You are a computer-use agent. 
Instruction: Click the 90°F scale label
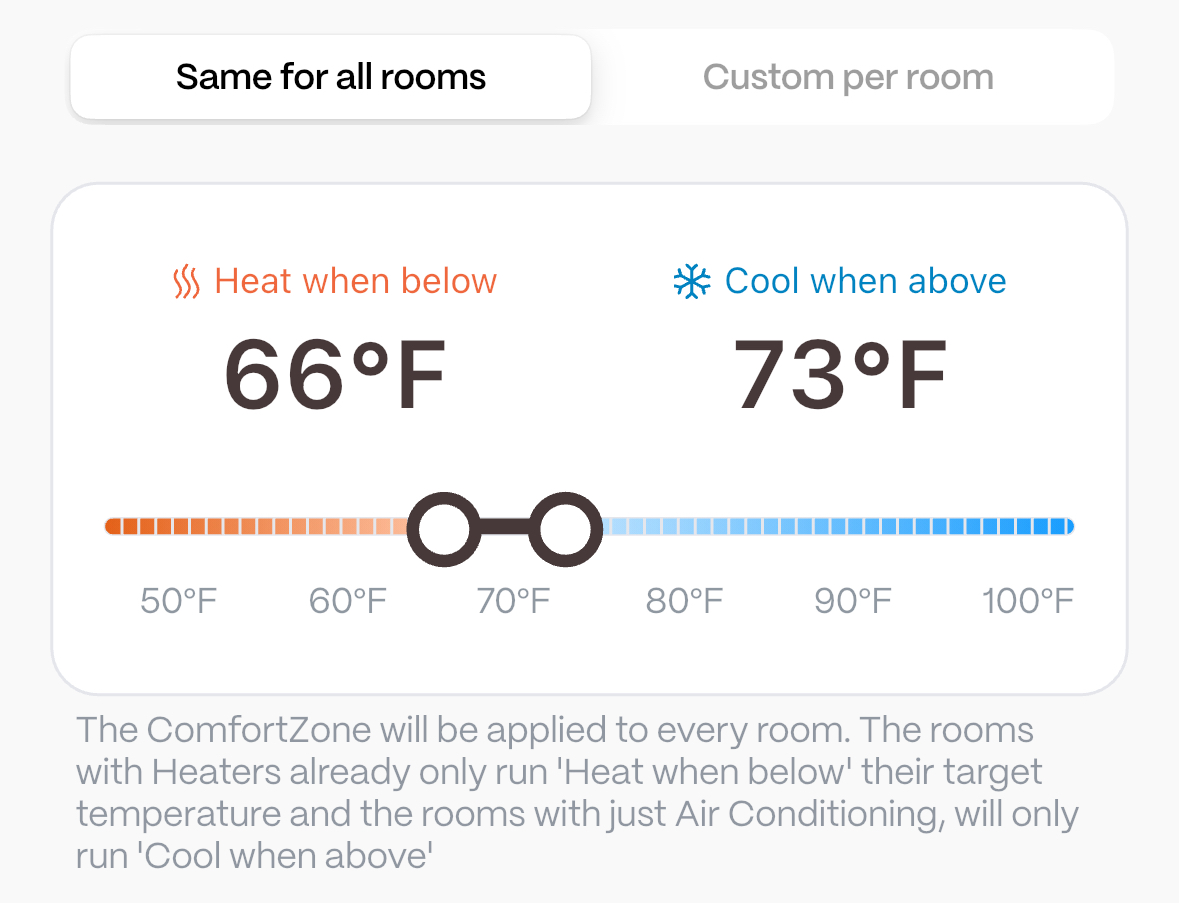click(x=853, y=602)
